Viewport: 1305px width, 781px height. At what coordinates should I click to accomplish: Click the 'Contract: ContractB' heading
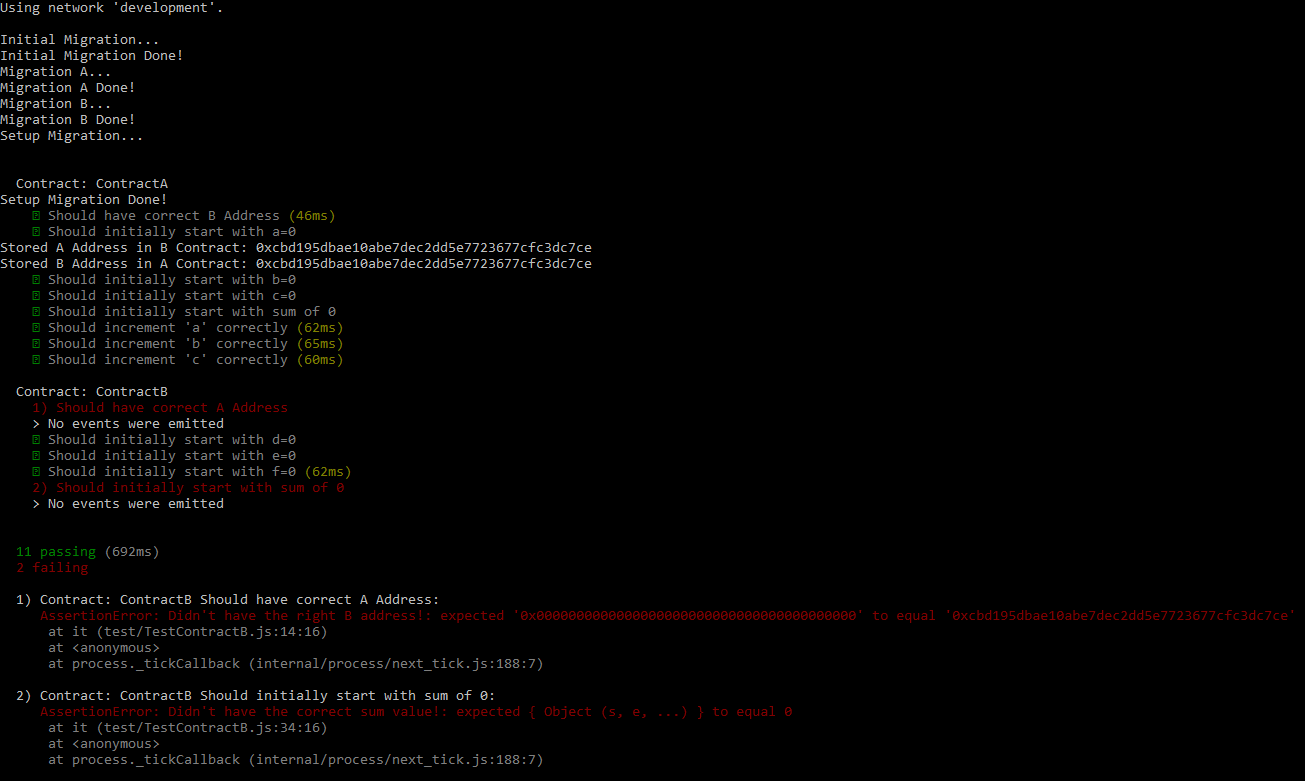pyautogui.click(x=92, y=392)
